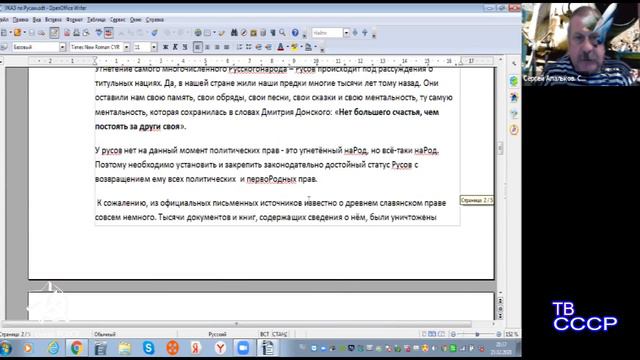The height and width of the screenshot is (360, 640).
Task: Click the Find text input field
Action: point(327,33)
